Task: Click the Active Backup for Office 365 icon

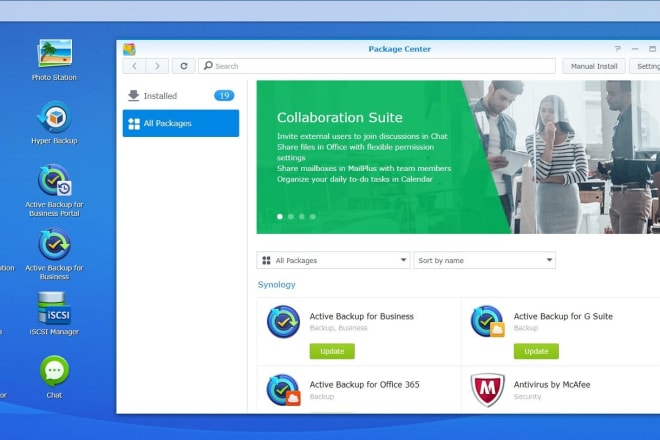Action: [283, 390]
